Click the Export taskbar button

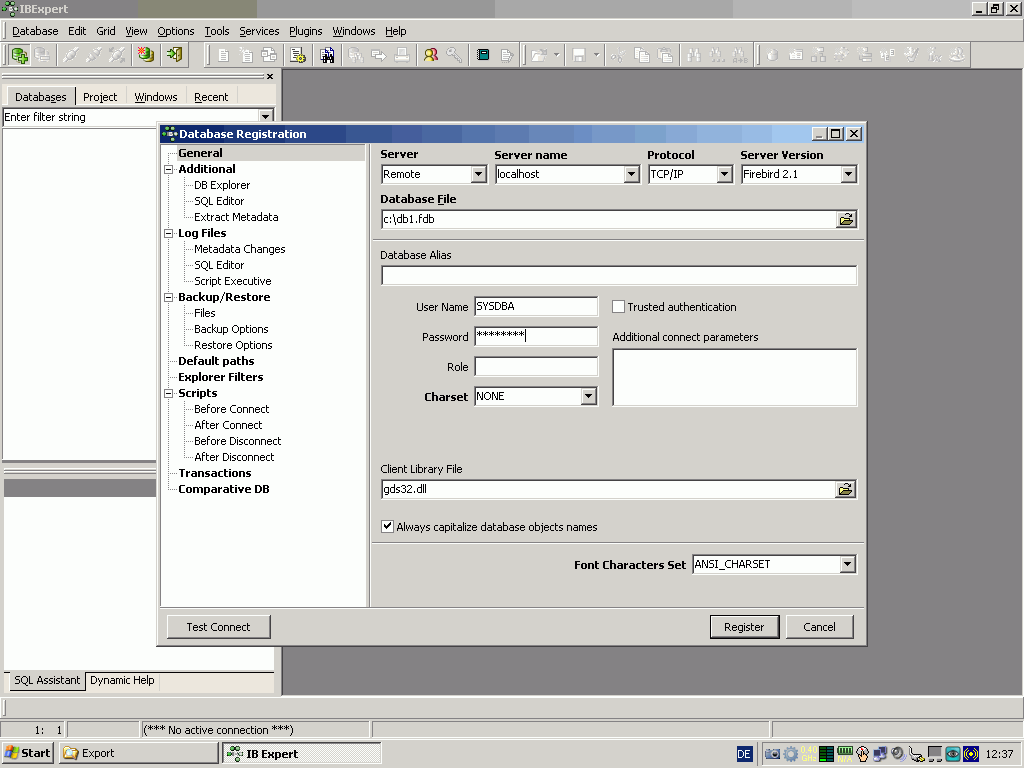138,754
